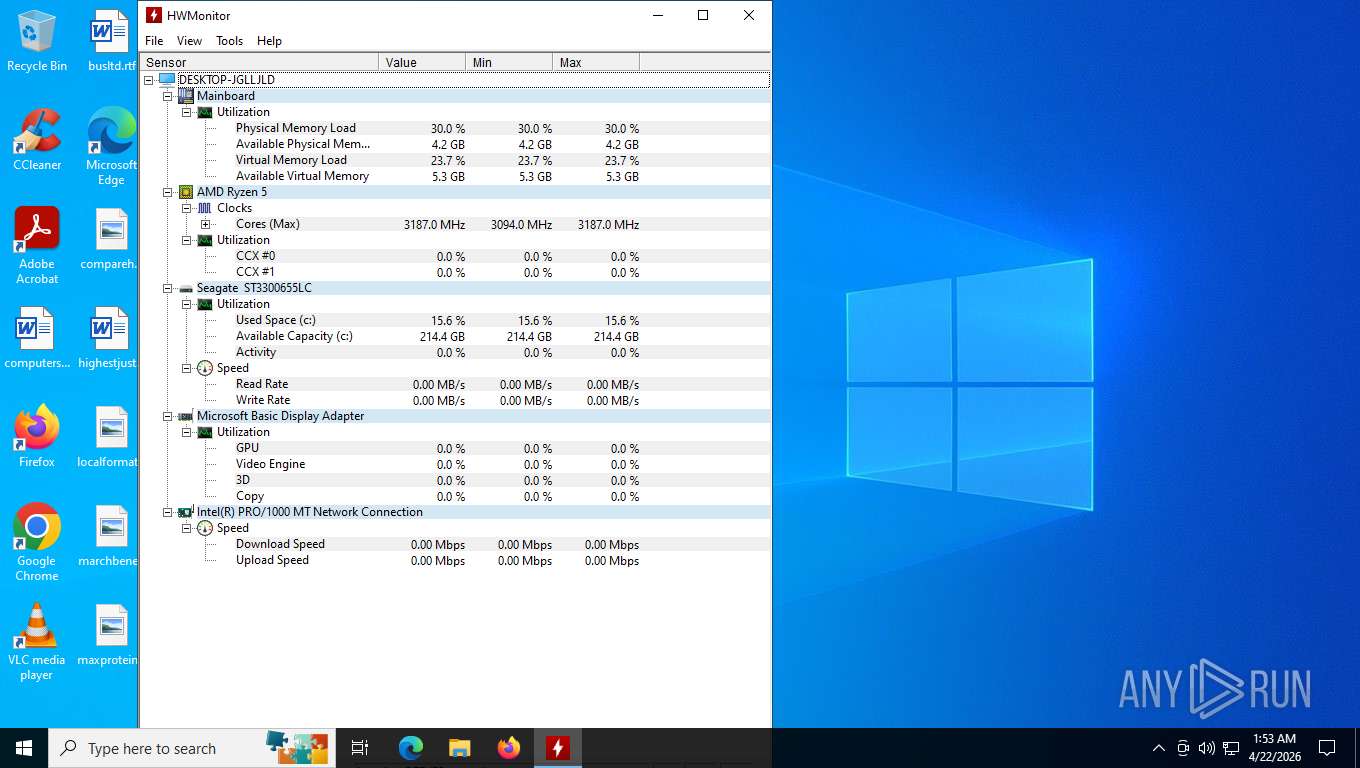Show hidden system tray icons

1159,748
